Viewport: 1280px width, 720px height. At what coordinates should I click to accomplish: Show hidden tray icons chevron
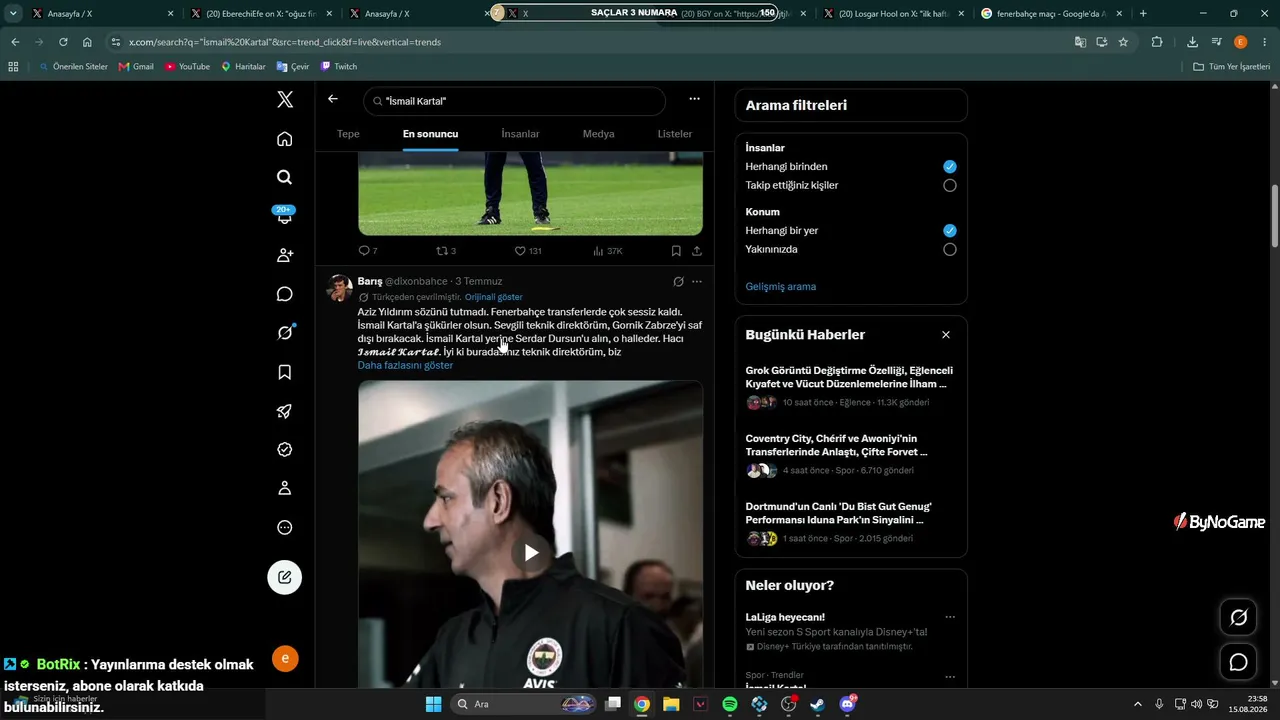click(x=1138, y=704)
